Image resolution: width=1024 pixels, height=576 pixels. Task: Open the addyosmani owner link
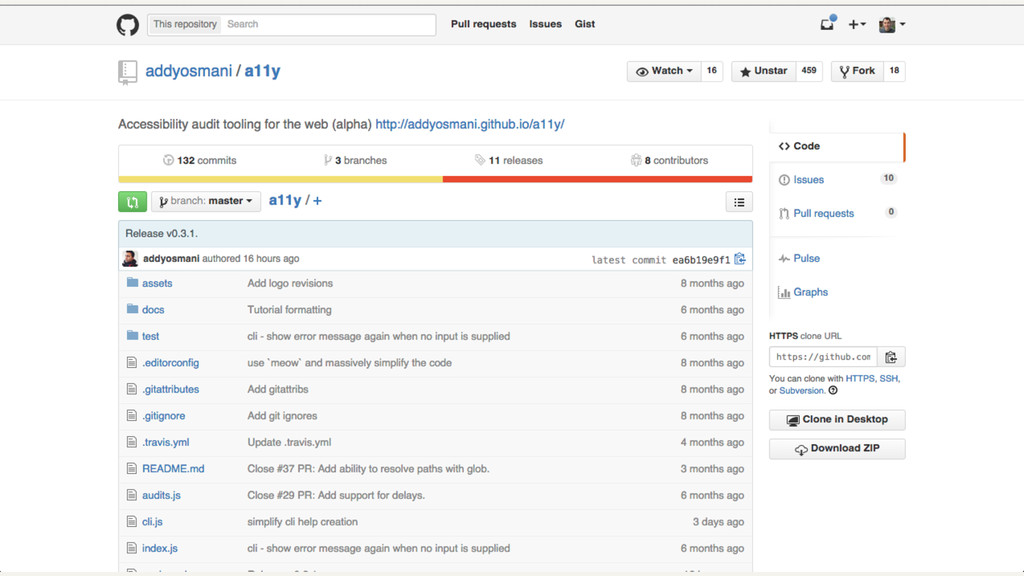[188, 71]
